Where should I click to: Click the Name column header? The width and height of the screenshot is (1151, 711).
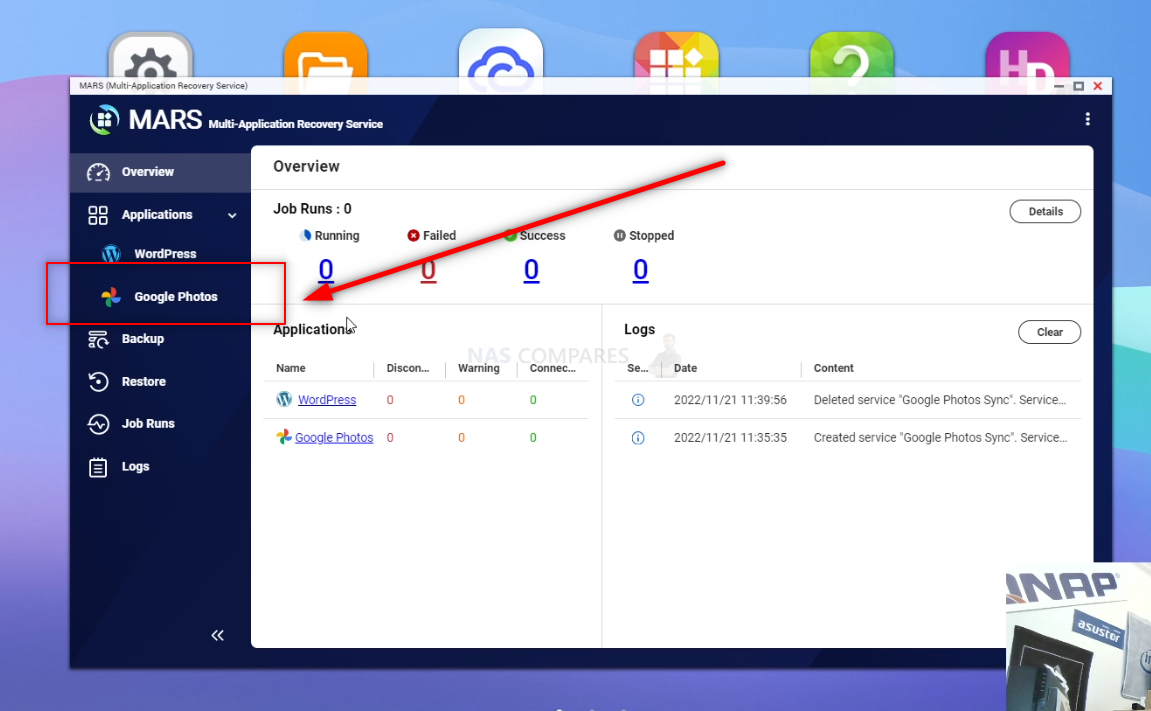click(x=291, y=368)
